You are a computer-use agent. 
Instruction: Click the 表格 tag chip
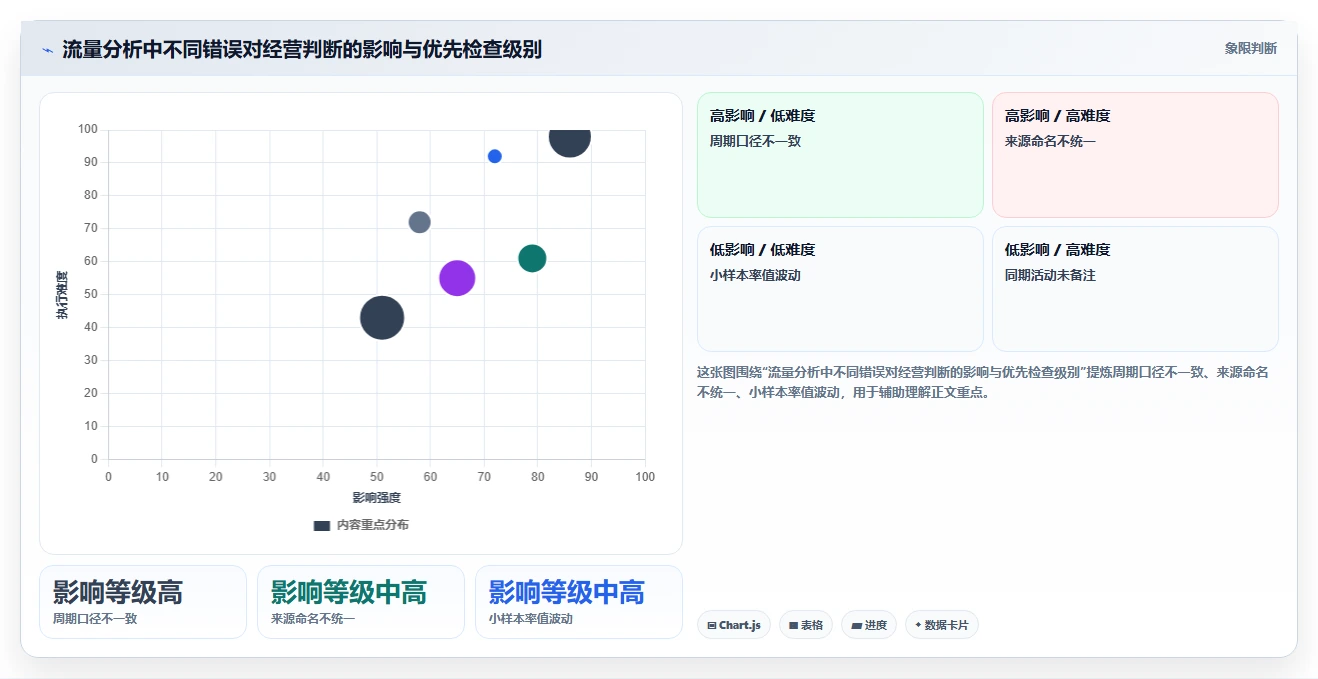coord(806,625)
